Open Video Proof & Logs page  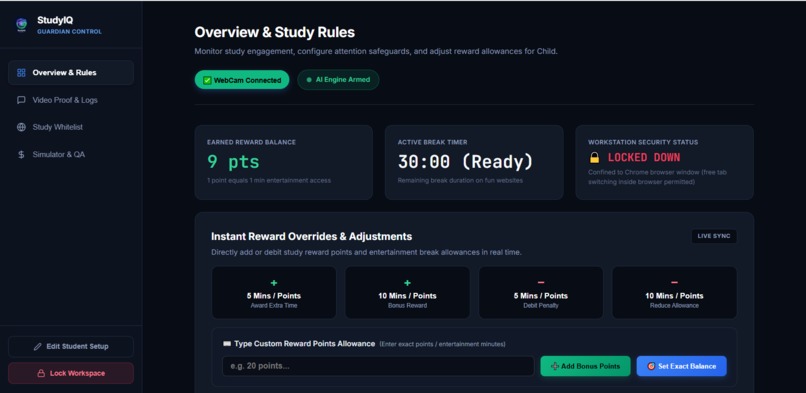[x=71, y=100]
